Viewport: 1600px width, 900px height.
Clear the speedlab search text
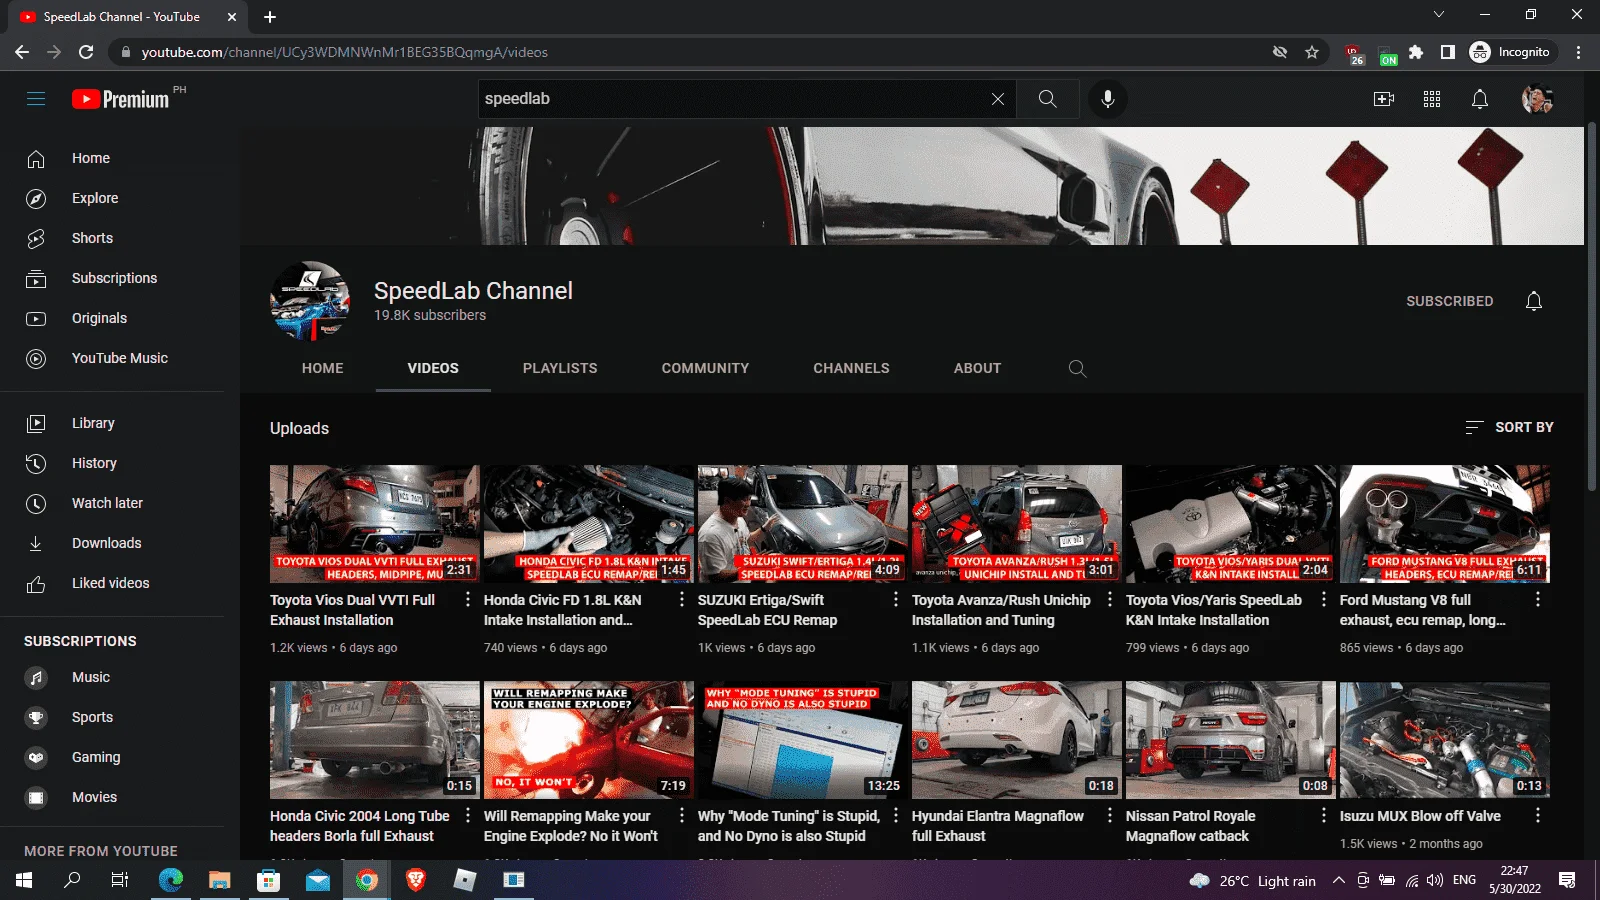pyautogui.click(x=997, y=99)
